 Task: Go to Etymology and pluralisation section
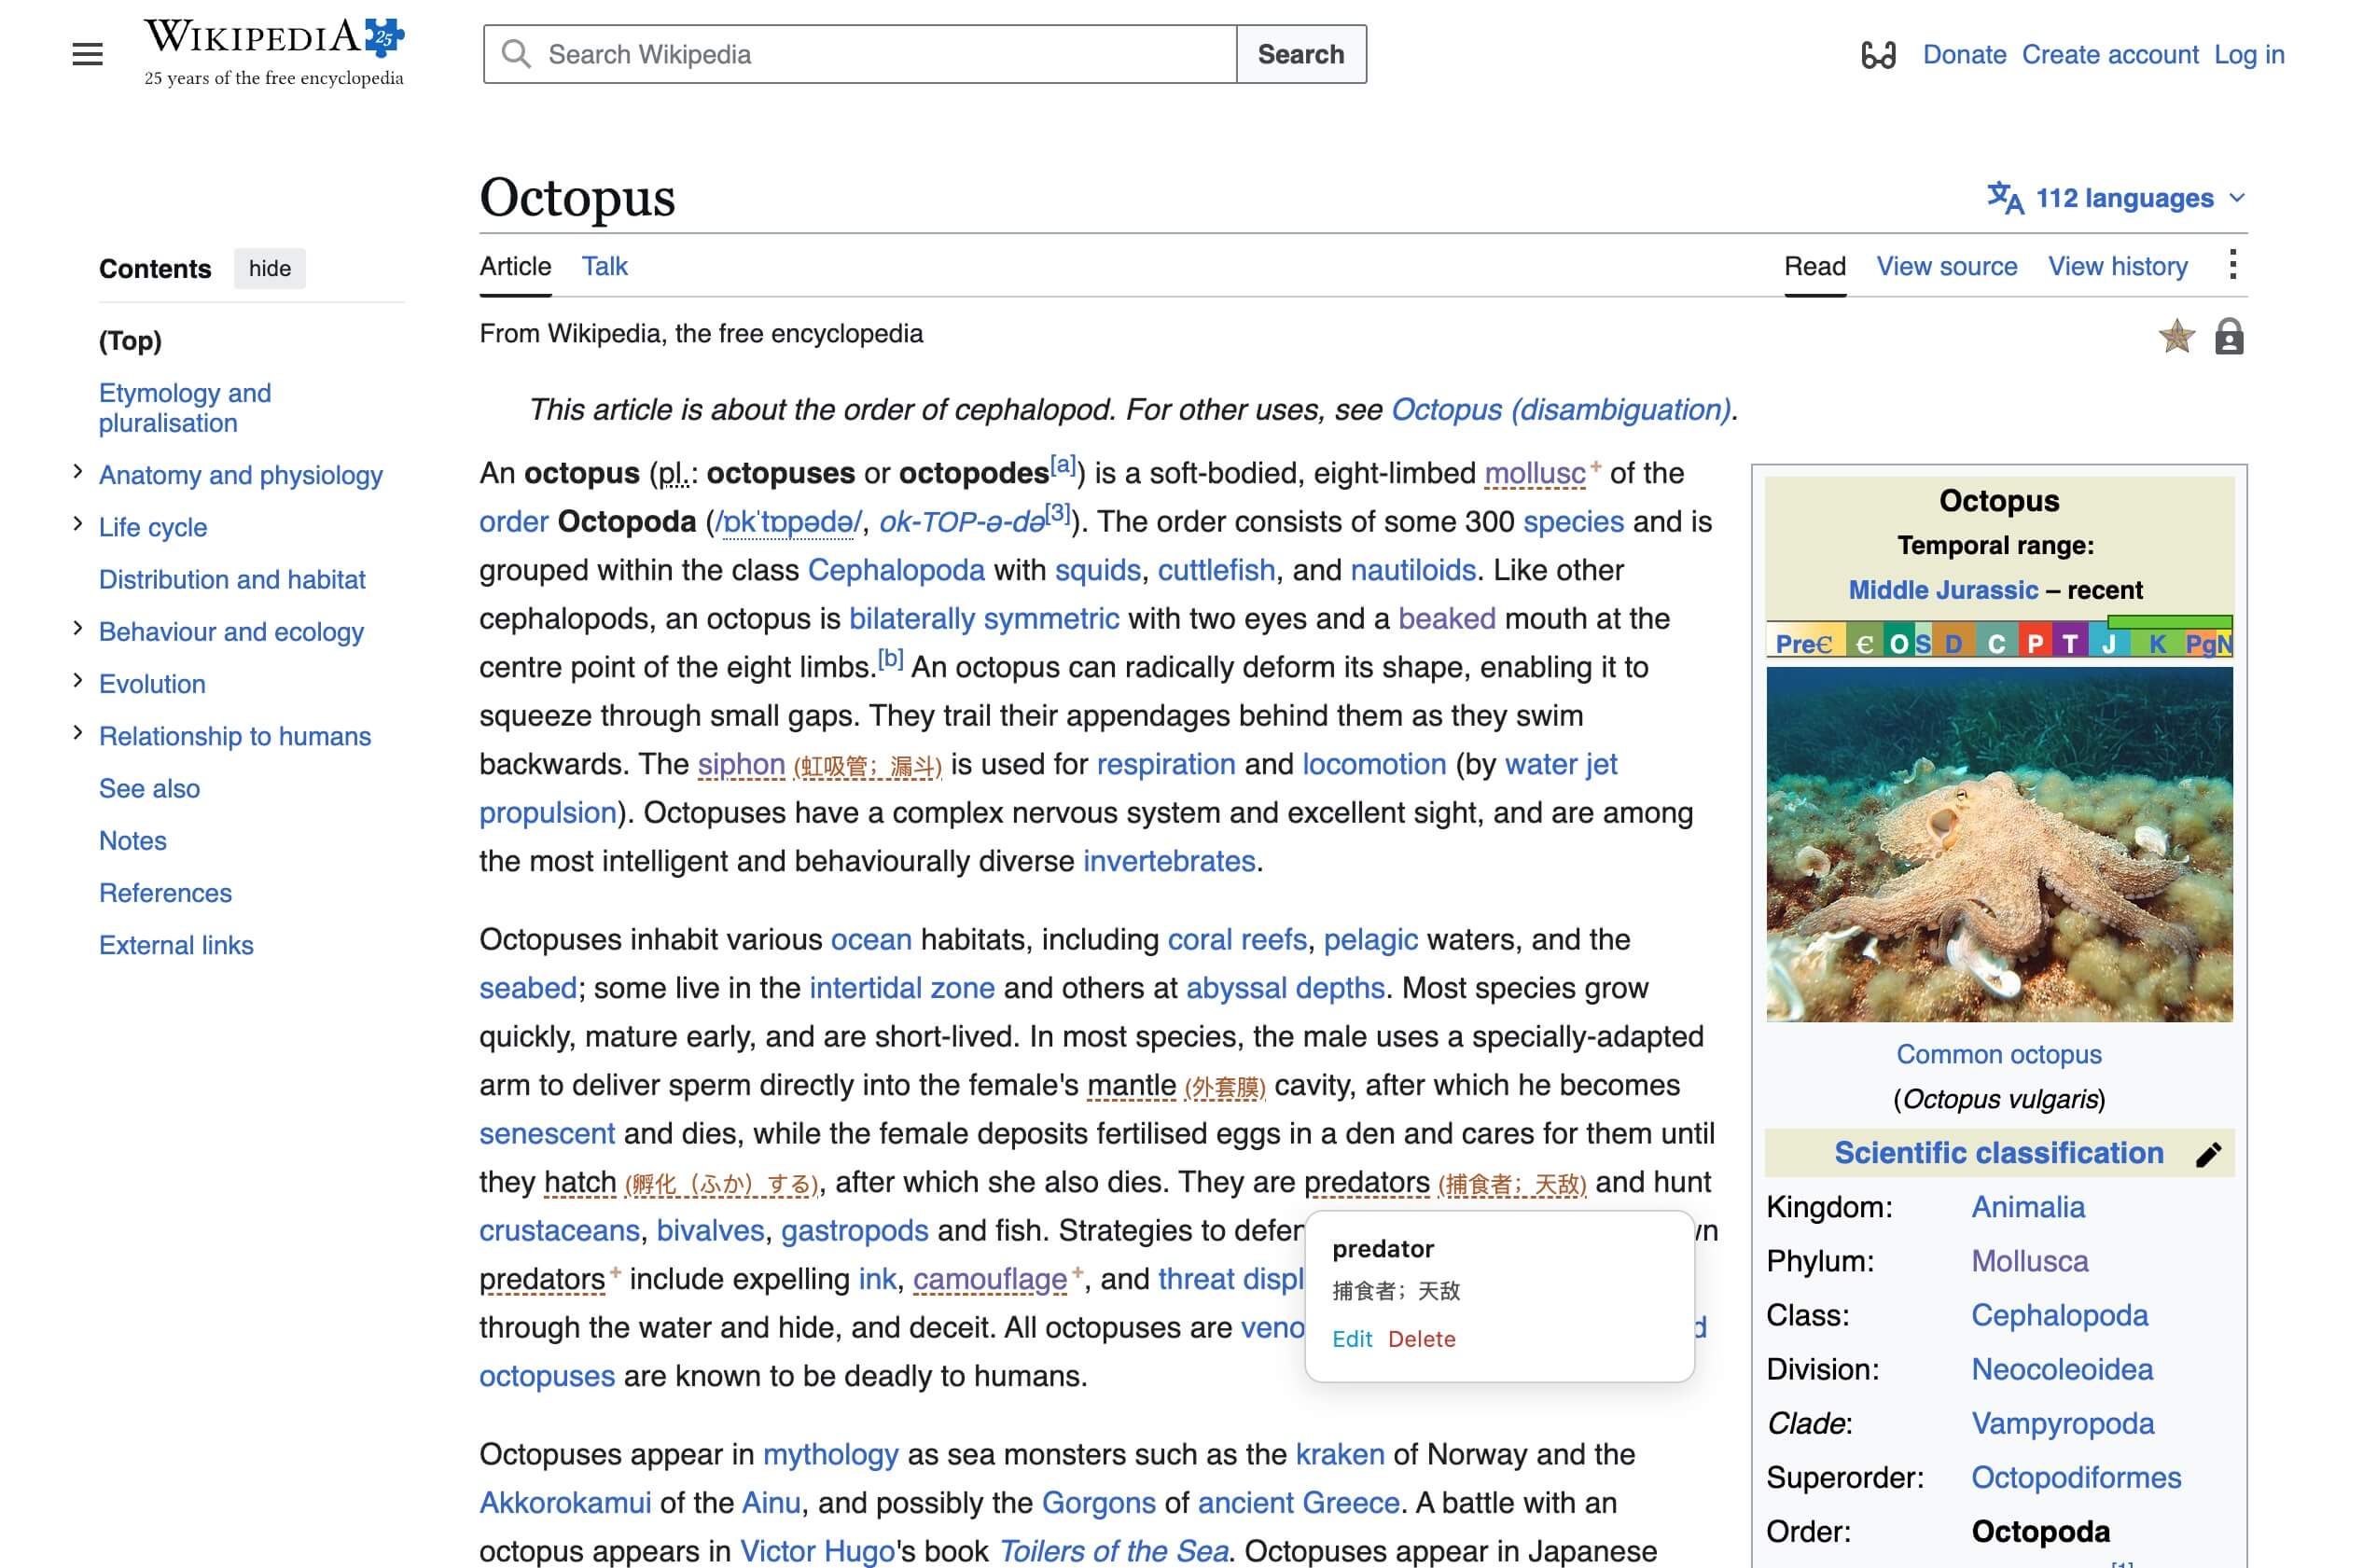click(185, 408)
